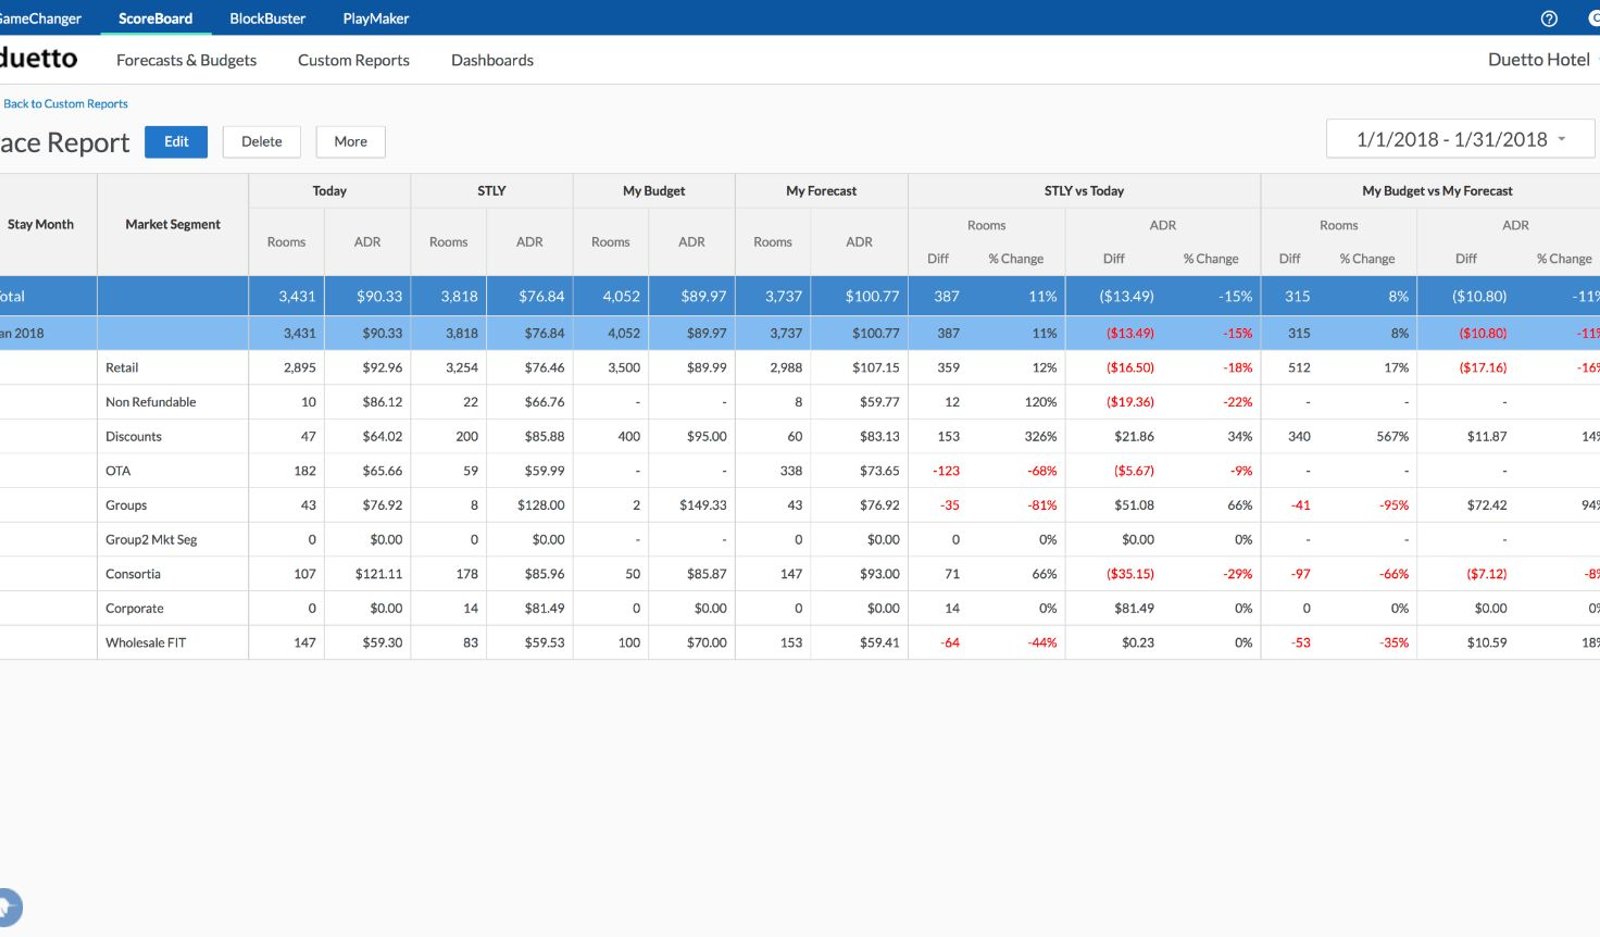This screenshot has width=1600, height=937.
Task: Follow Back to Custom Reports link
Action: click(x=65, y=104)
